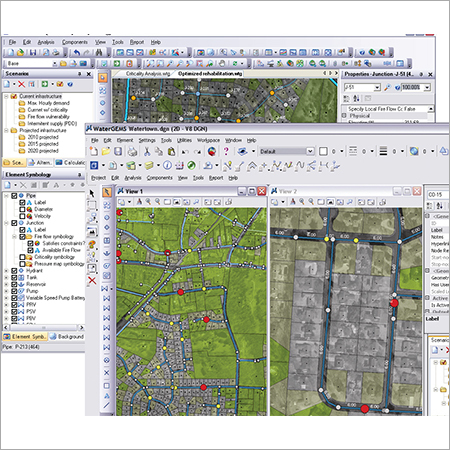Select the 2010 projected scenario
The height and width of the screenshot is (450, 450).
tap(43, 137)
